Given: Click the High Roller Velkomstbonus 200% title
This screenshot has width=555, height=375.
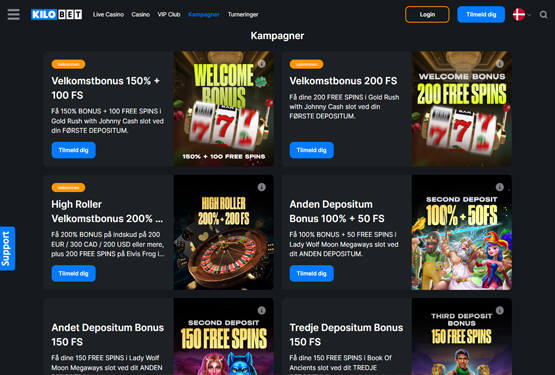Looking at the screenshot, I should pyautogui.click(x=107, y=211).
